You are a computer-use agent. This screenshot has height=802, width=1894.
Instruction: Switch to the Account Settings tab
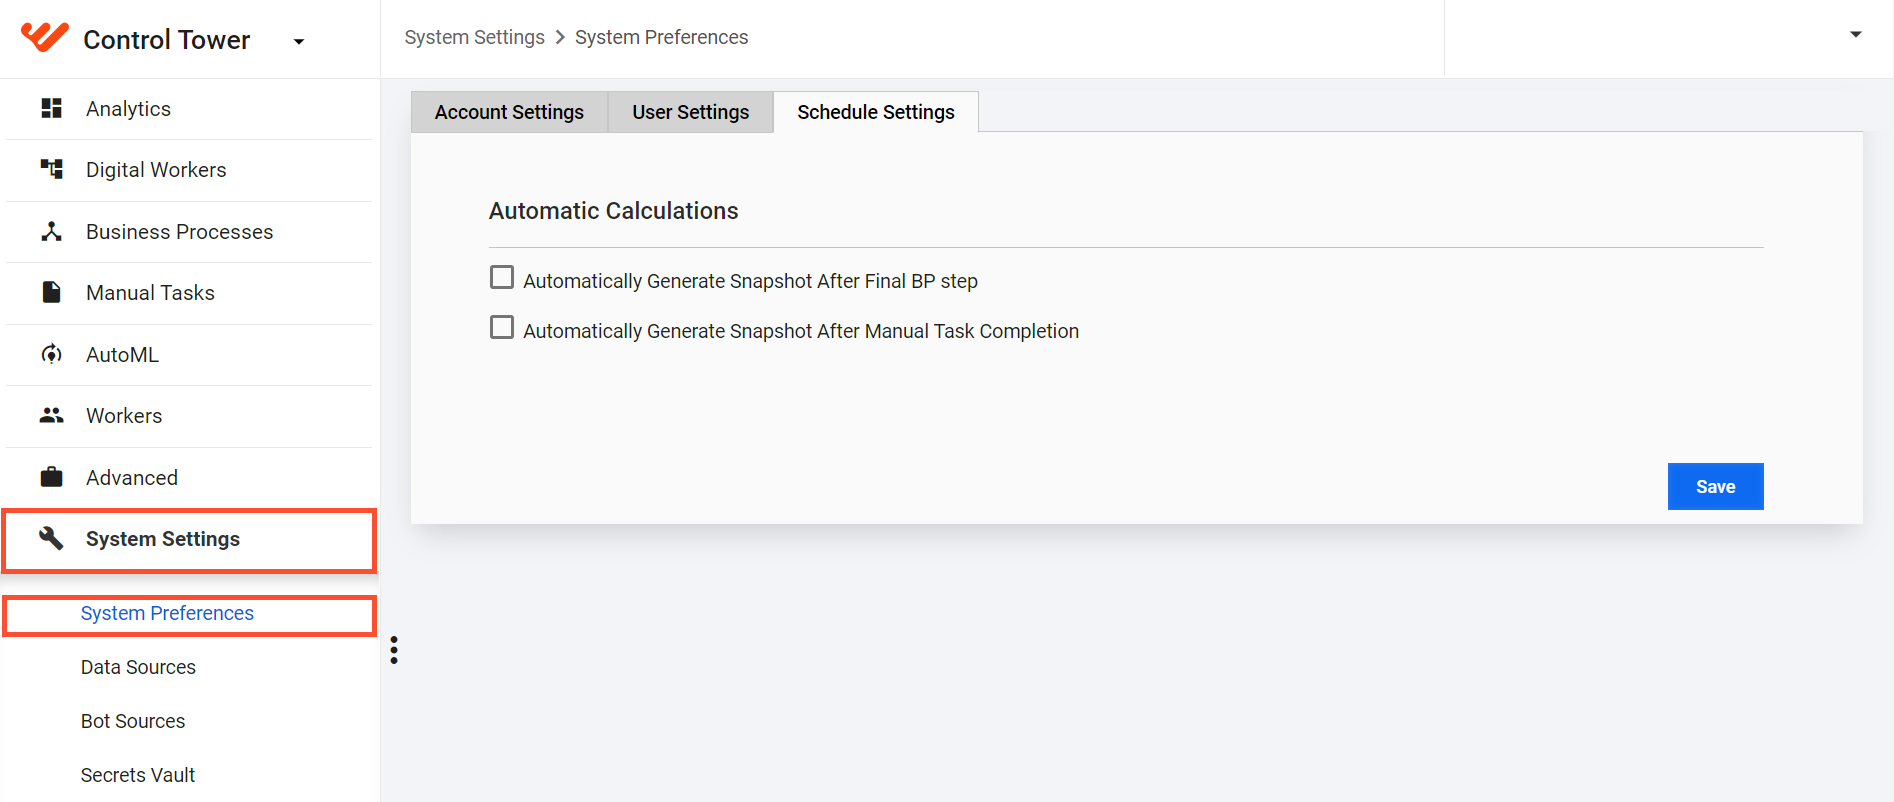(509, 112)
